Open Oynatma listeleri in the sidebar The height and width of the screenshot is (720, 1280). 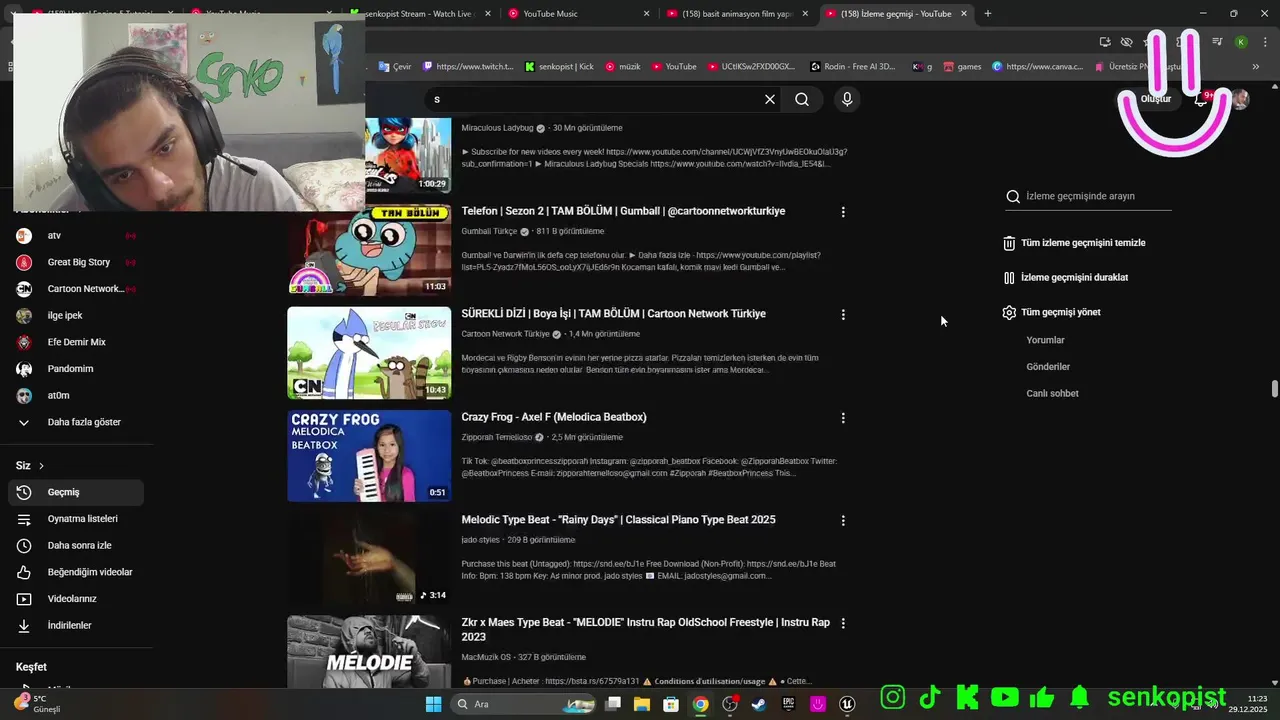pos(76,519)
